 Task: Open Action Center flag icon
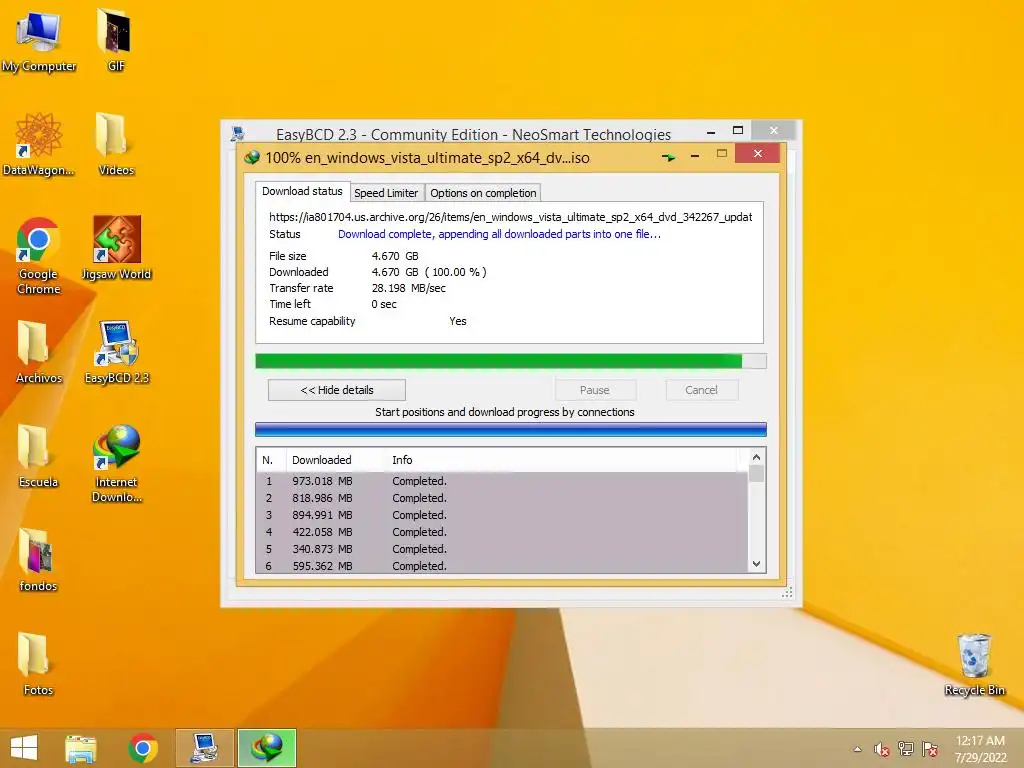pyautogui.click(x=930, y=749)
